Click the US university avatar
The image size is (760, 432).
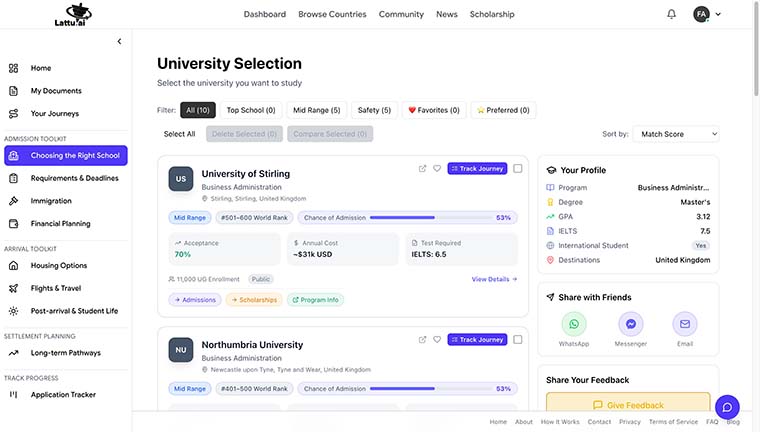click(x=181, y=178)
